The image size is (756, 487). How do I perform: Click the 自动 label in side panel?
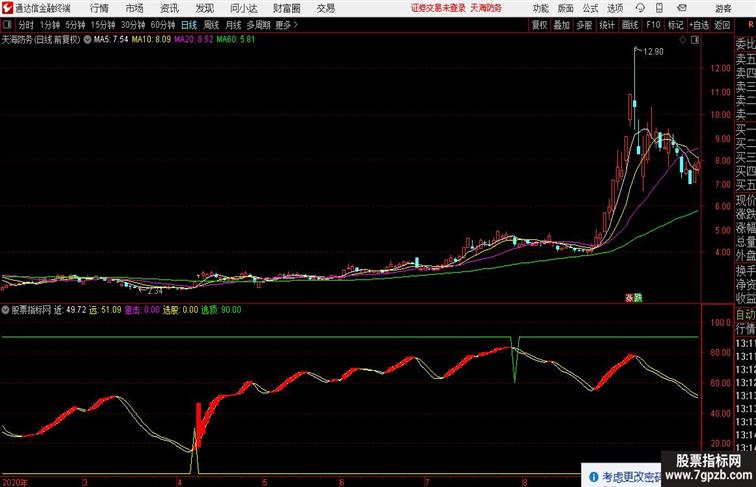pyautogui.click(x=745, y=314)
